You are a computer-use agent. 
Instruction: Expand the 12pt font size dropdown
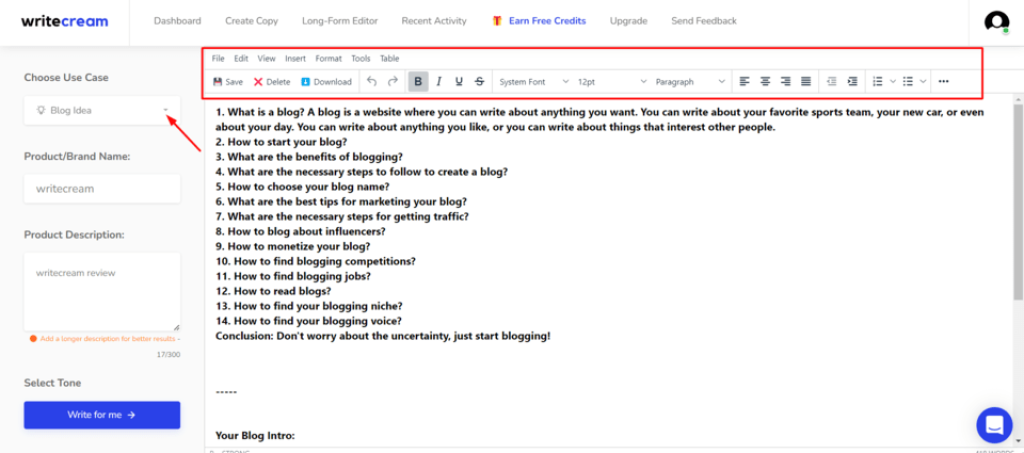612,82
